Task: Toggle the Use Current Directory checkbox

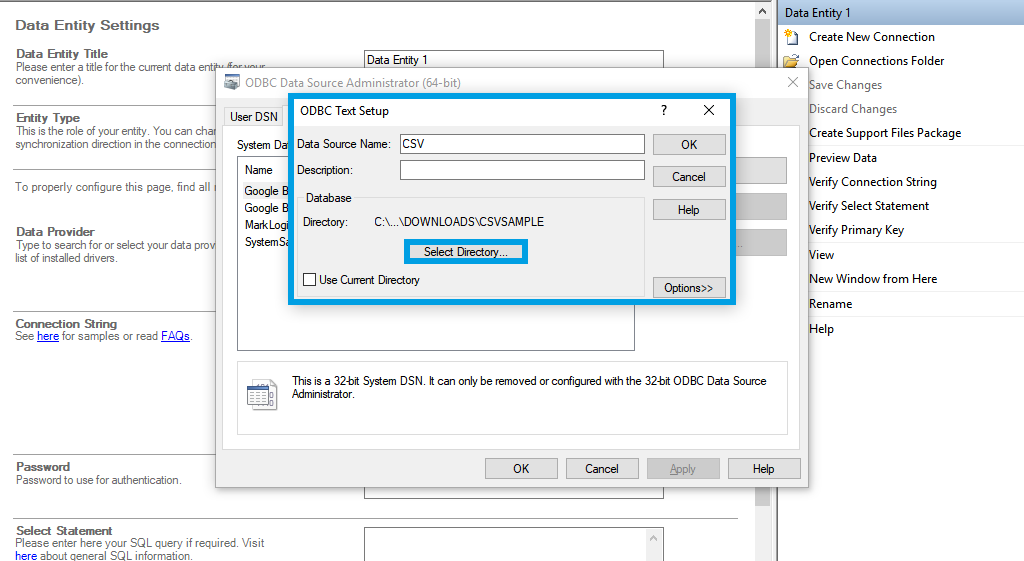Action: tap(310, 280)
